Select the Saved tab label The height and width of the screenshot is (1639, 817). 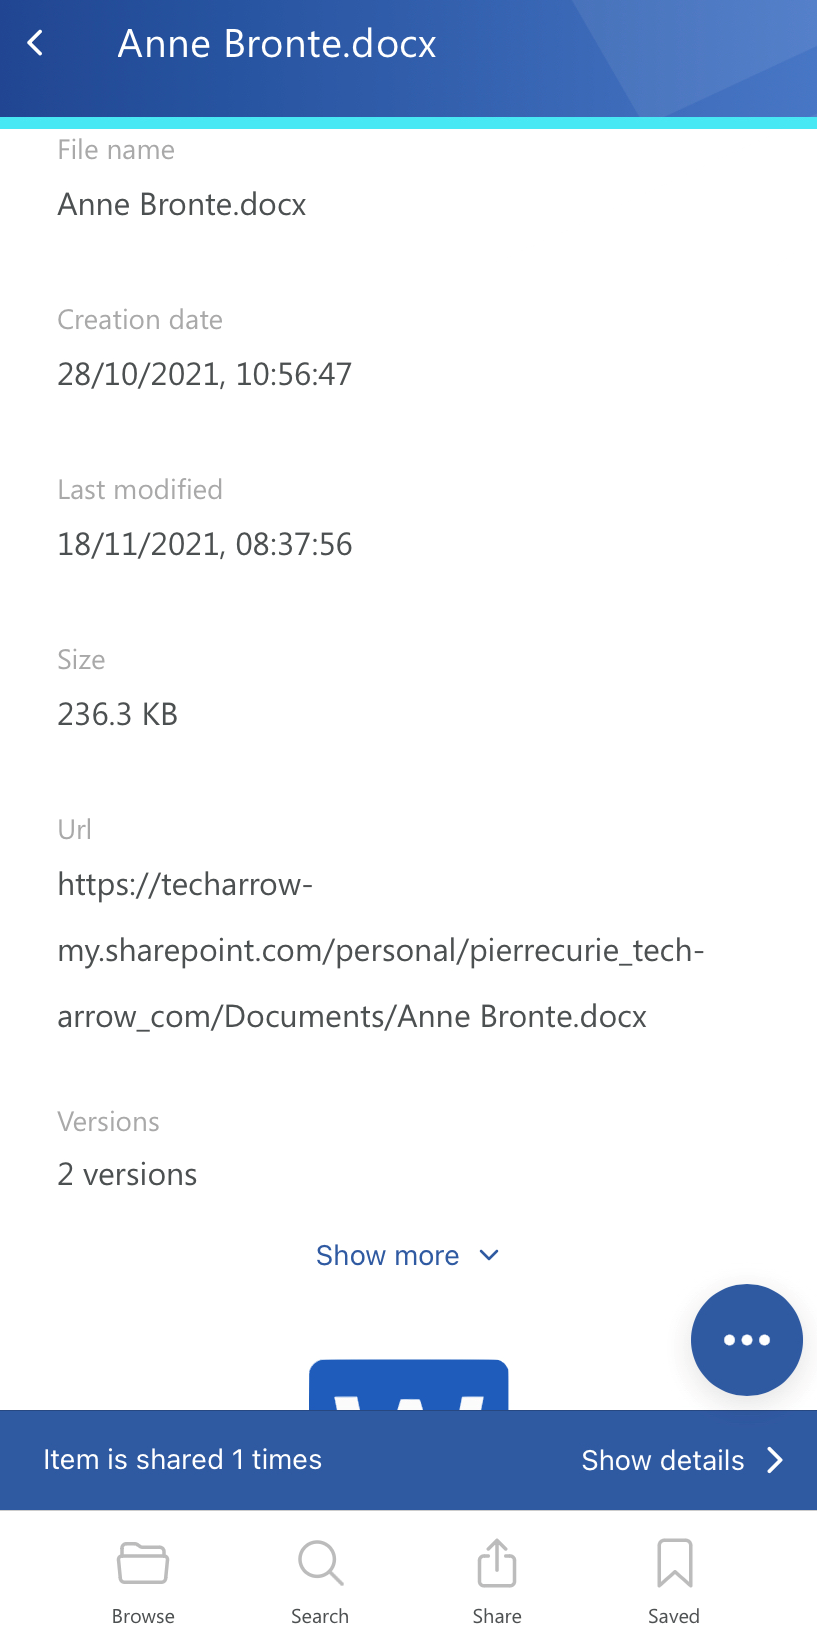tap(674, 1616)
